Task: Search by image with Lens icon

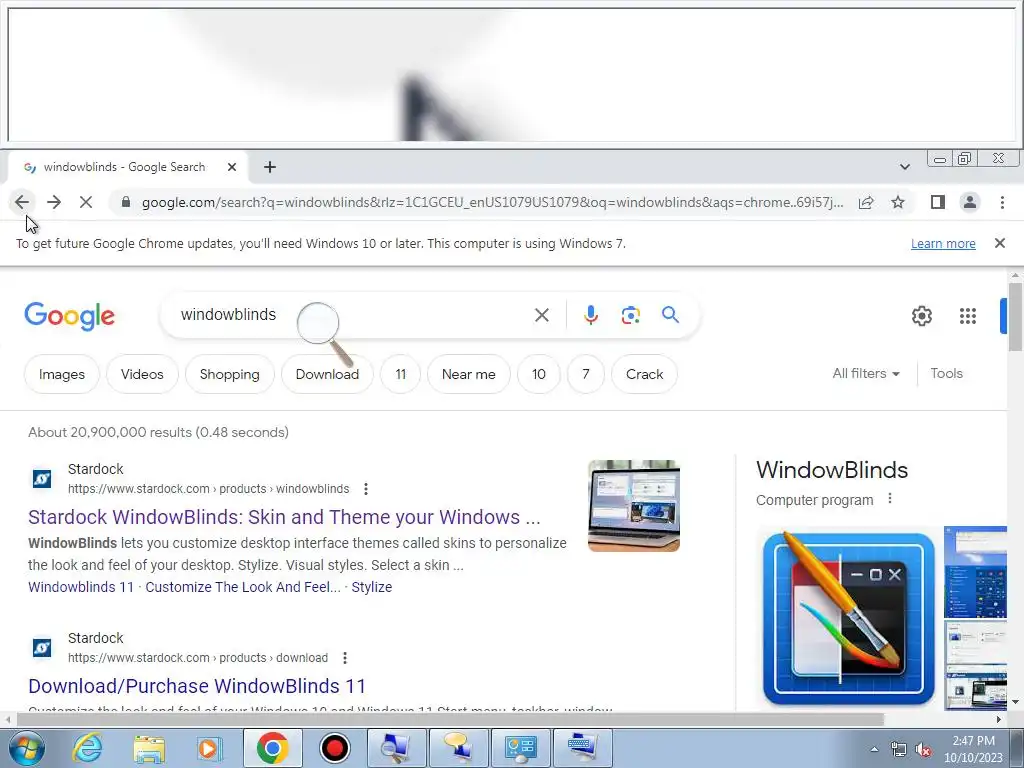Action: pos(630,315)
